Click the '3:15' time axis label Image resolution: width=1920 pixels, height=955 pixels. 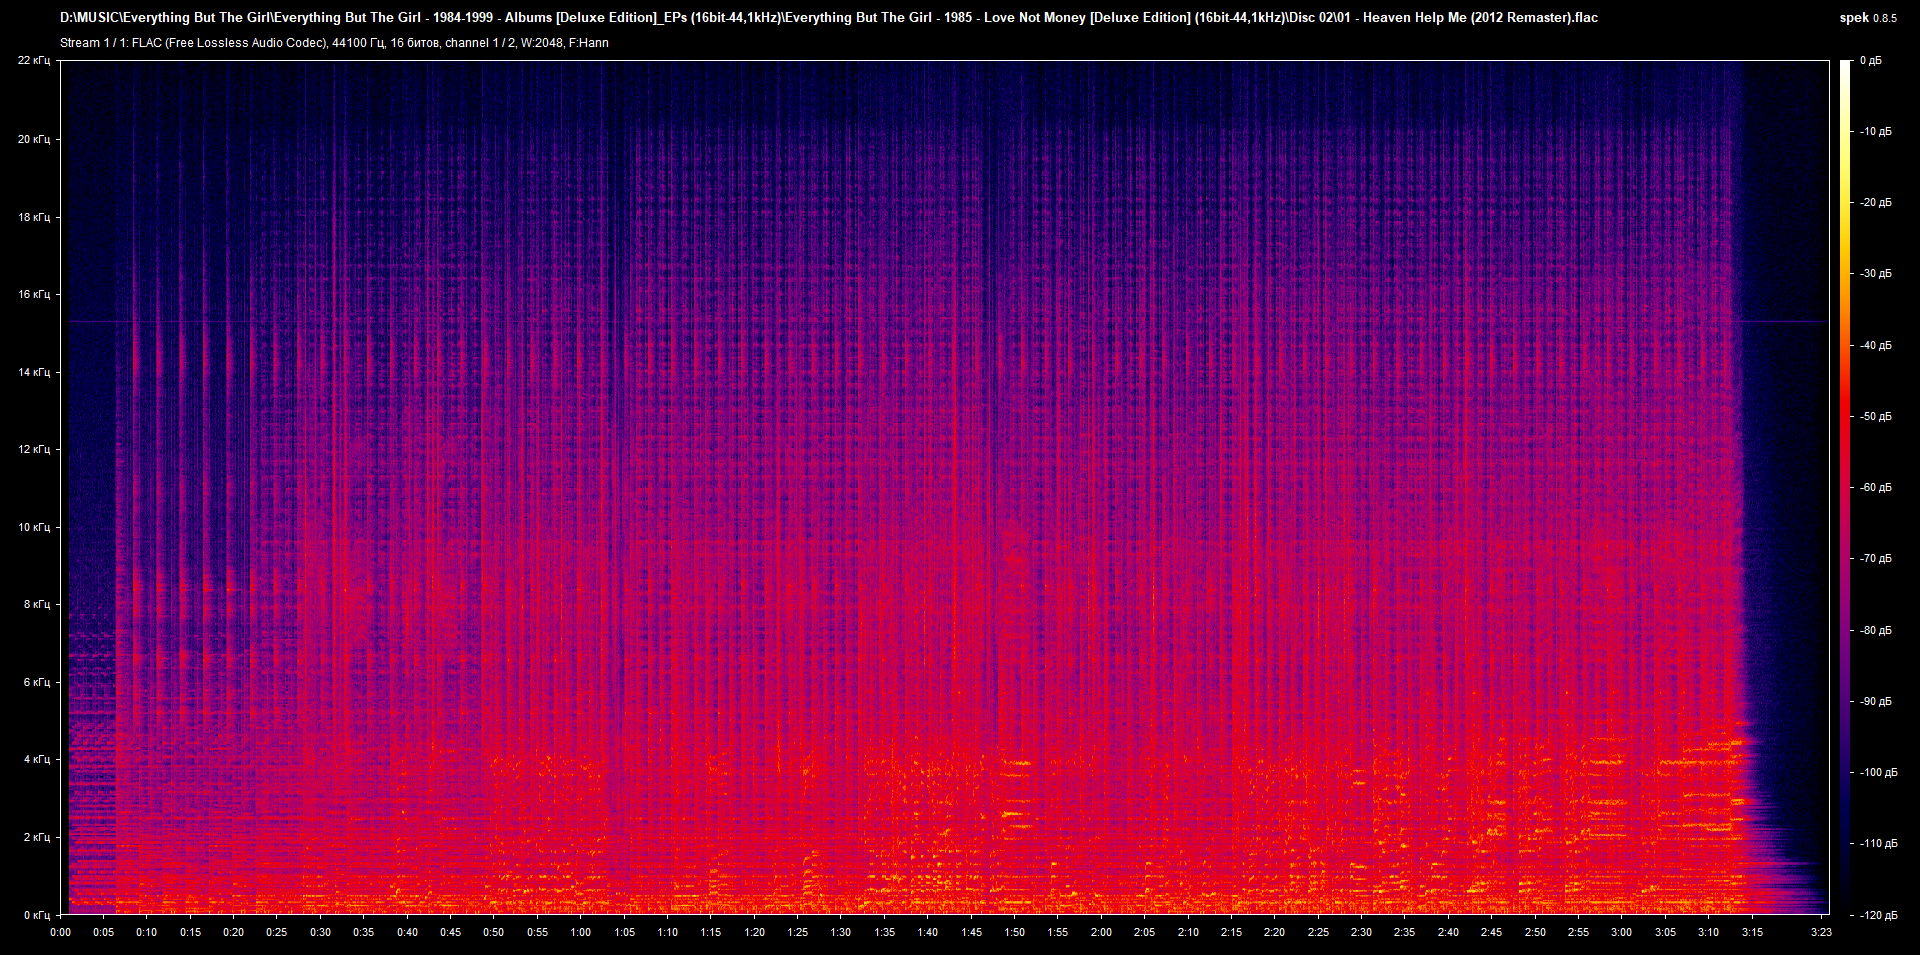tap(1752, 932)
